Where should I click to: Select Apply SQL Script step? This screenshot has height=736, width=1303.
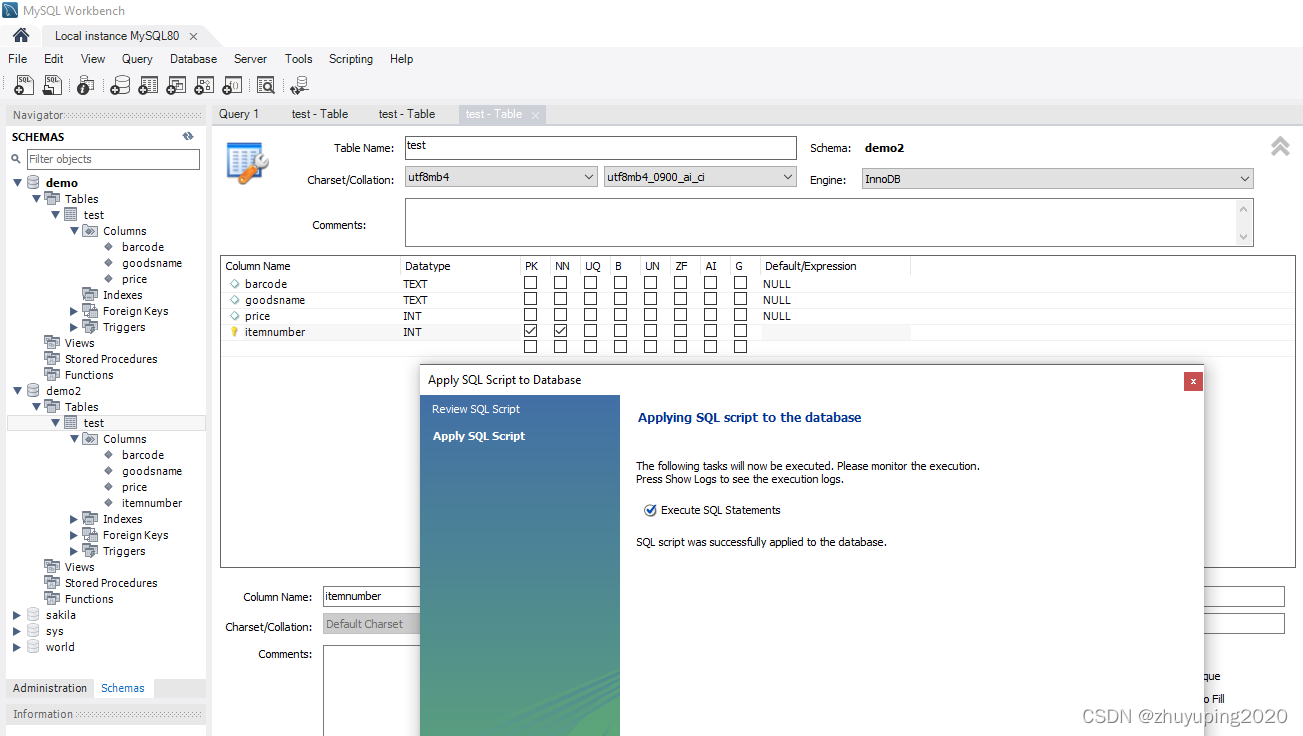point(479,436)
